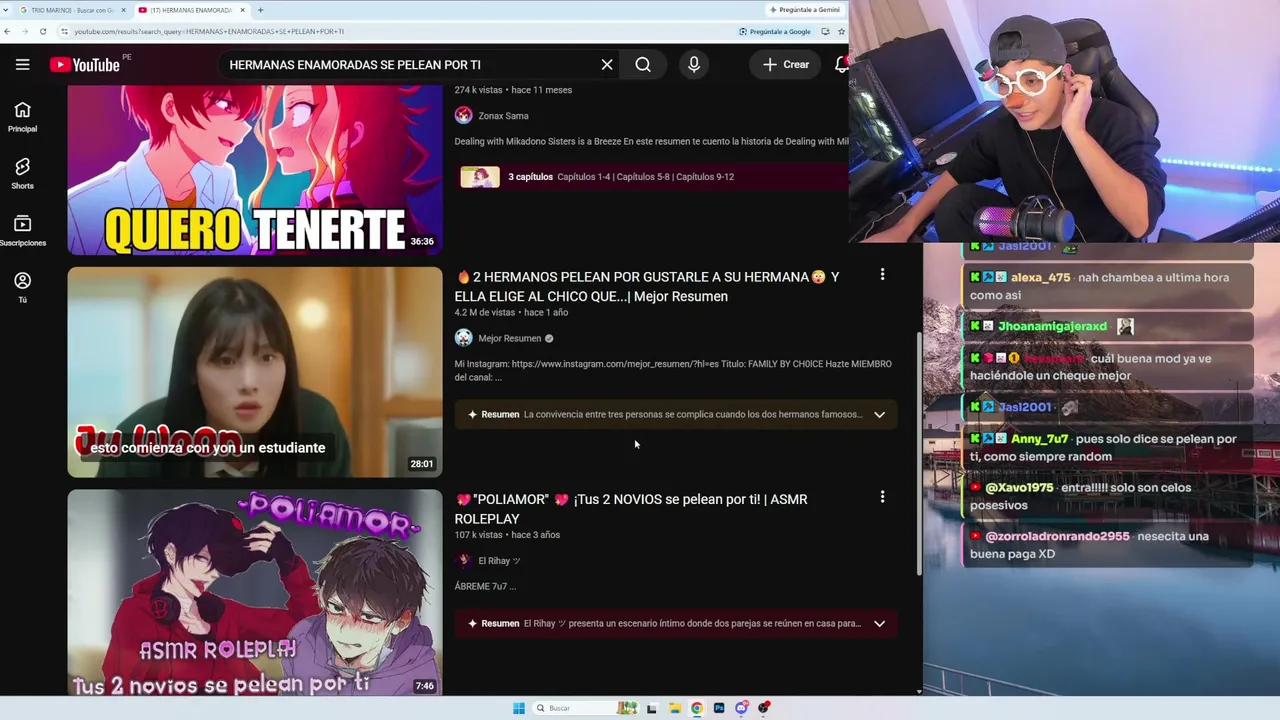Click the 'ÁBREME 7u7 ...' description text

486,586
